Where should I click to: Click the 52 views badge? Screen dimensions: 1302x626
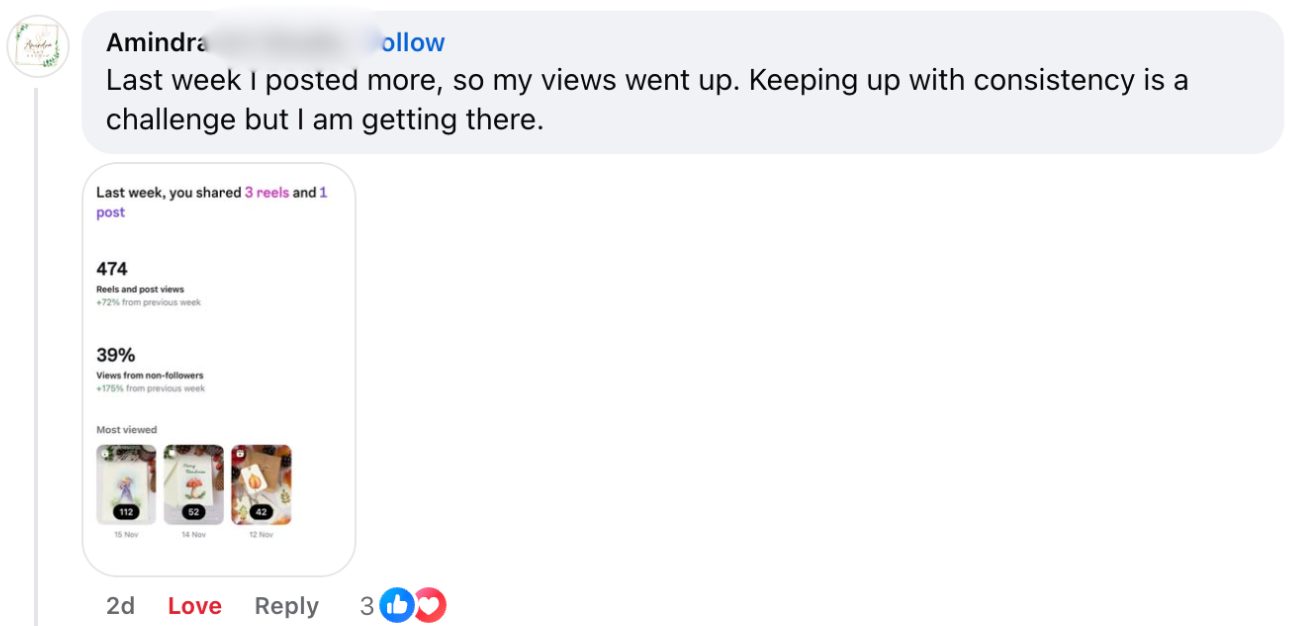(193, 512)
